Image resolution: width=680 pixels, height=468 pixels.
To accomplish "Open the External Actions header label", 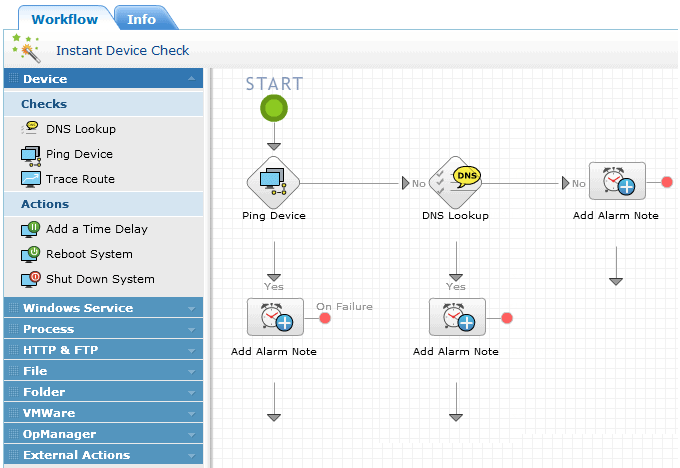I will pyautogui.click(x=77, y=455).
